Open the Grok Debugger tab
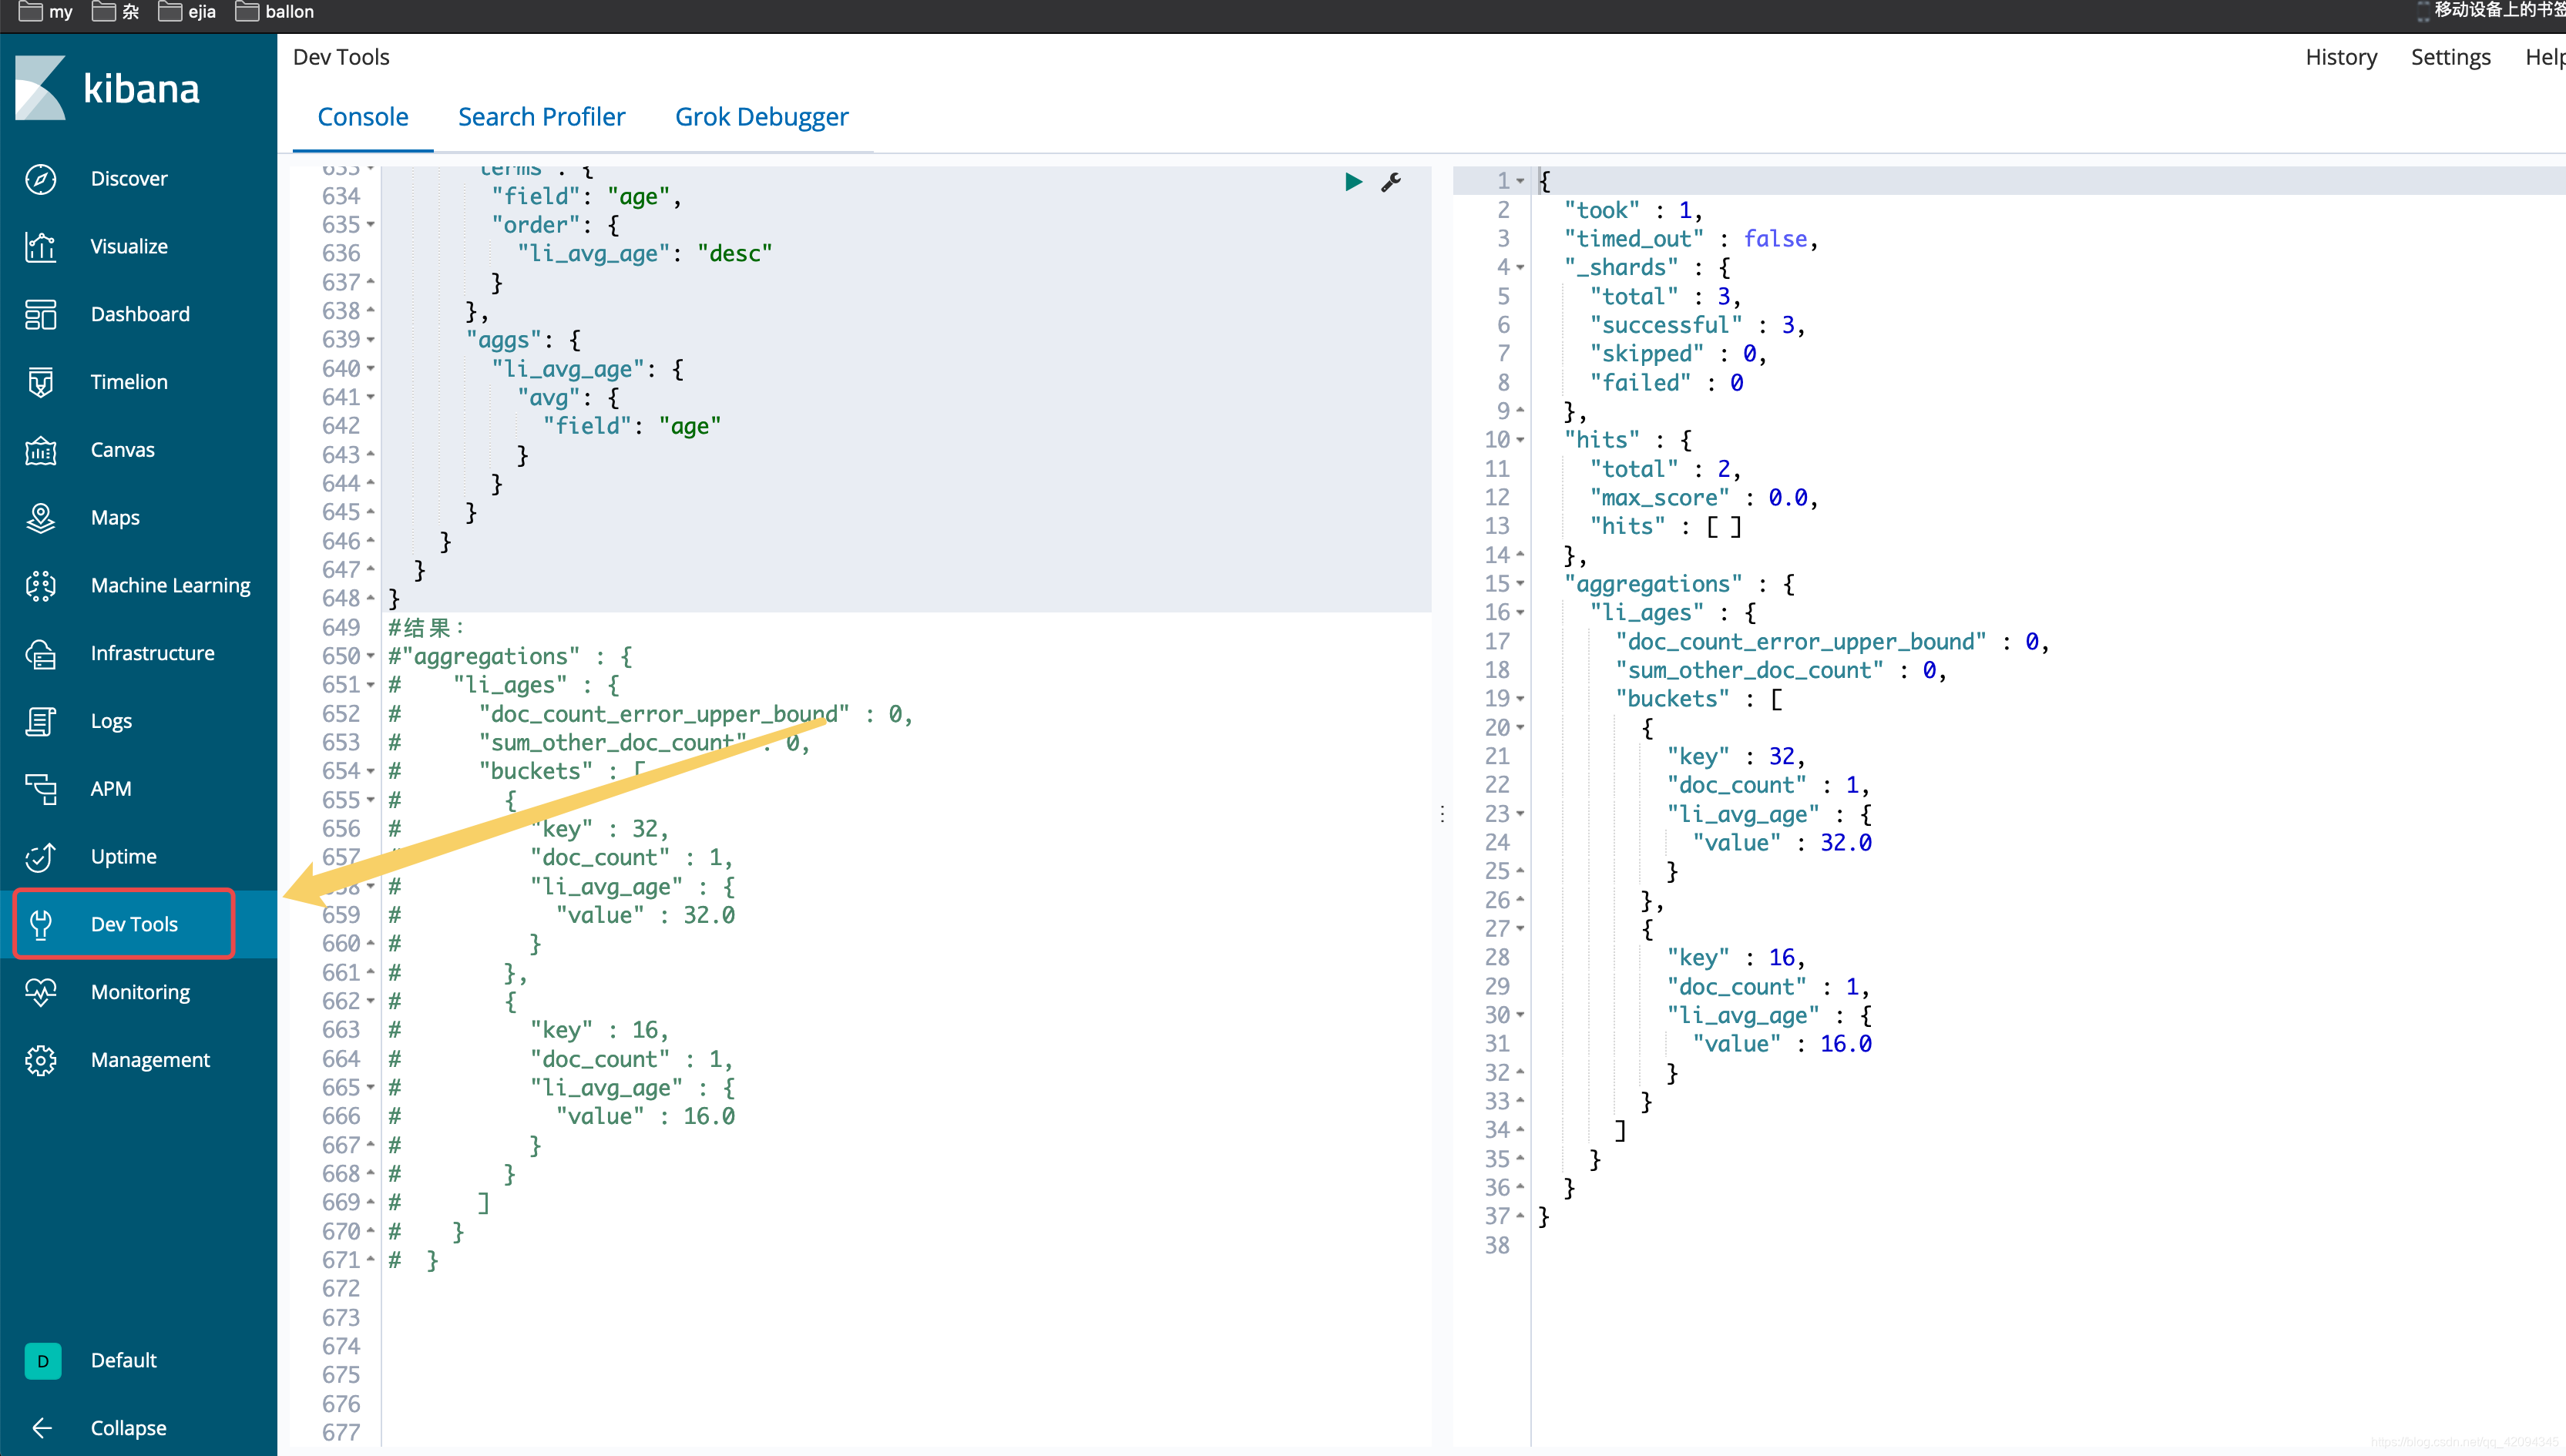Image resolution: width=2566 pixels, height=1456 pixels. pos(761,117)
